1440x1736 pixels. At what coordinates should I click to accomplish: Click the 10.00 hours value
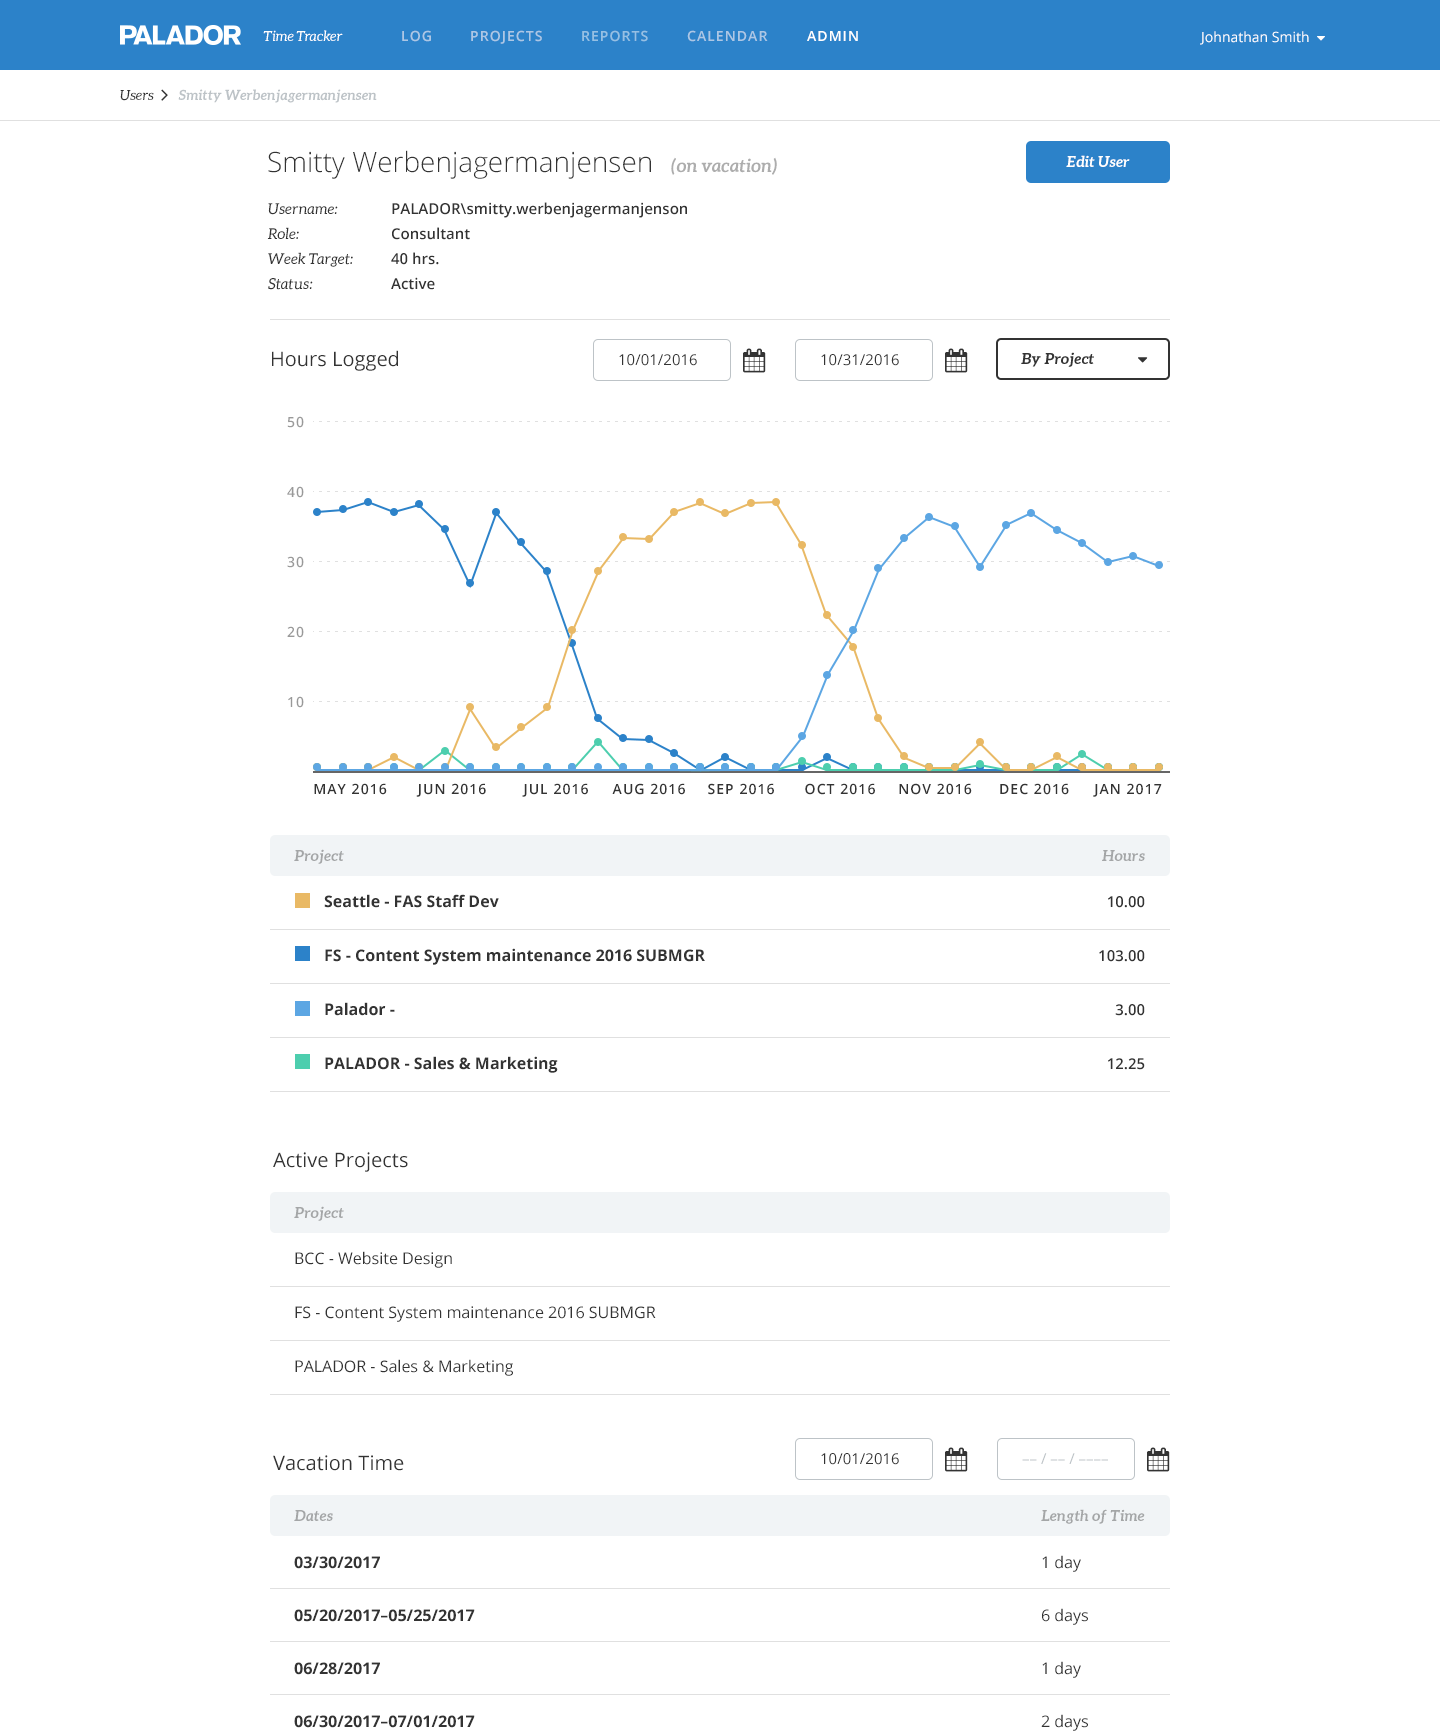[x=1125, y=902]
